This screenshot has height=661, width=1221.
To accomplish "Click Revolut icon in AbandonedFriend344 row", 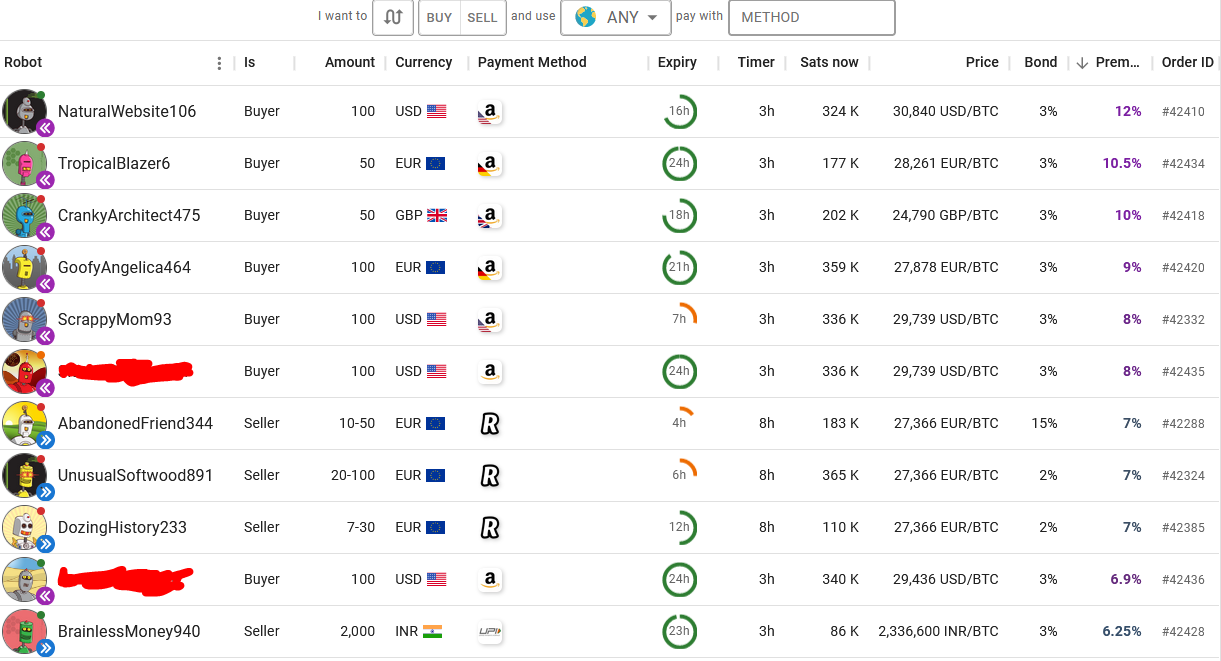I will 490,424.
